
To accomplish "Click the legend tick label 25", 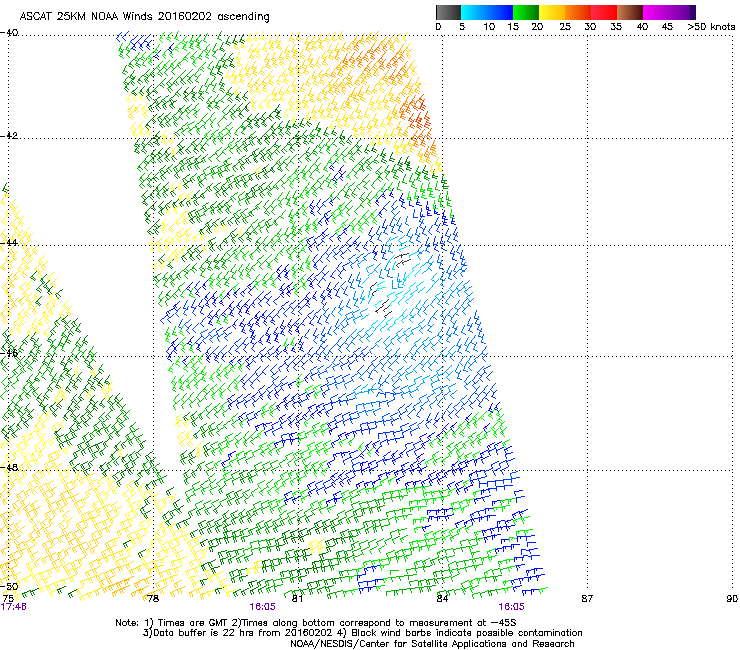I will point(565,27).
